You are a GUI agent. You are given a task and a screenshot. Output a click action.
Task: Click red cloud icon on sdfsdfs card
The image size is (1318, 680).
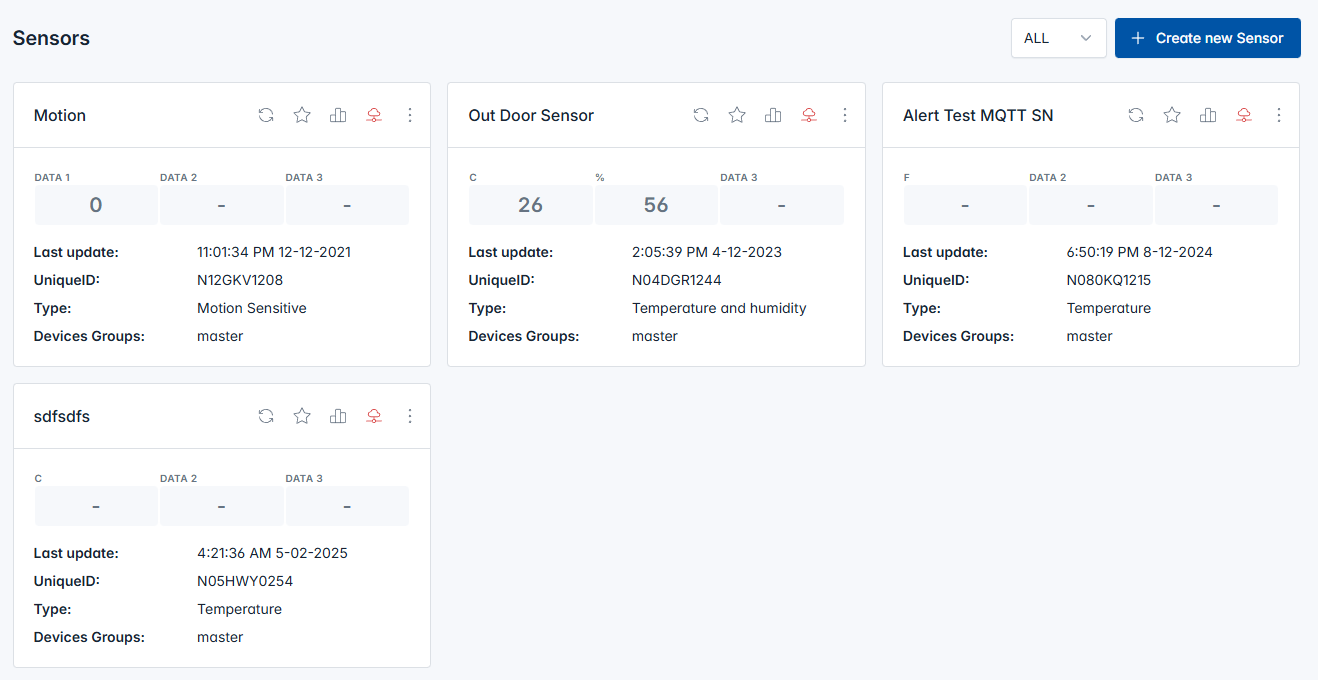374,416
